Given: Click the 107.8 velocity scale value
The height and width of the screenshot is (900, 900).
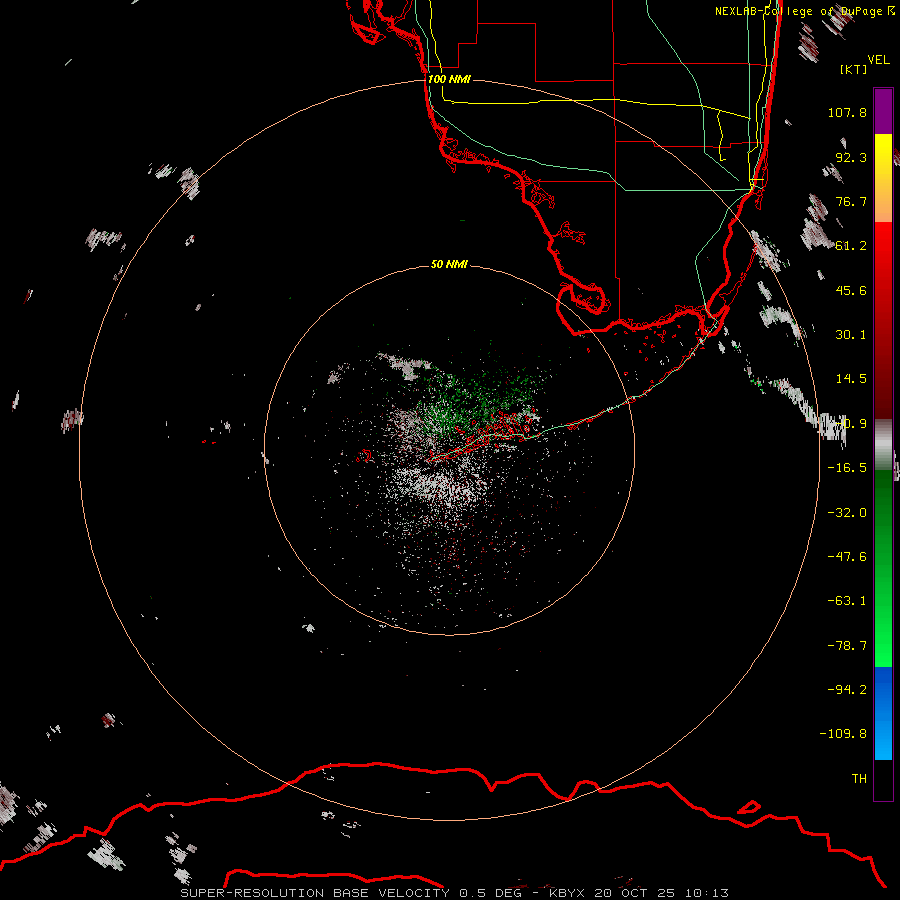Looking at the screenshot, I should click(x=847, y=112).
